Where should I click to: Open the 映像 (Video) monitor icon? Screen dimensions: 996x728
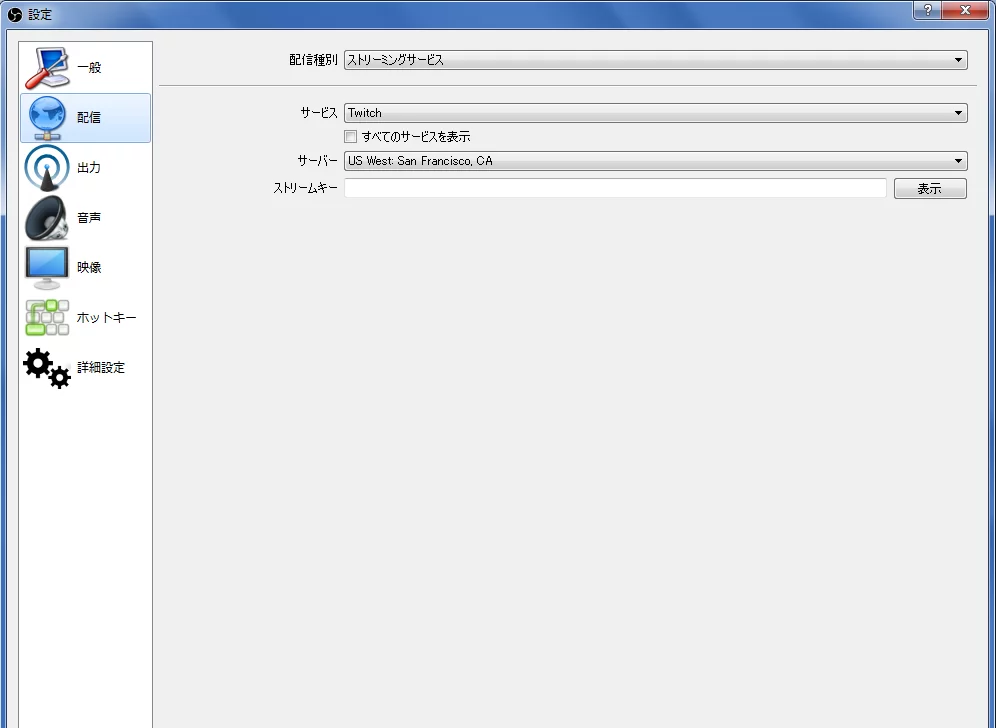[x=47, y=267]
